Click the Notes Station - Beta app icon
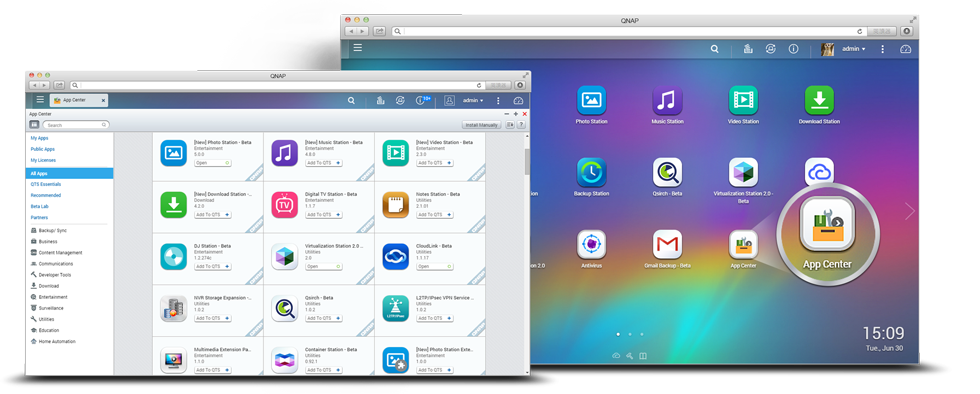 (396, 205)
